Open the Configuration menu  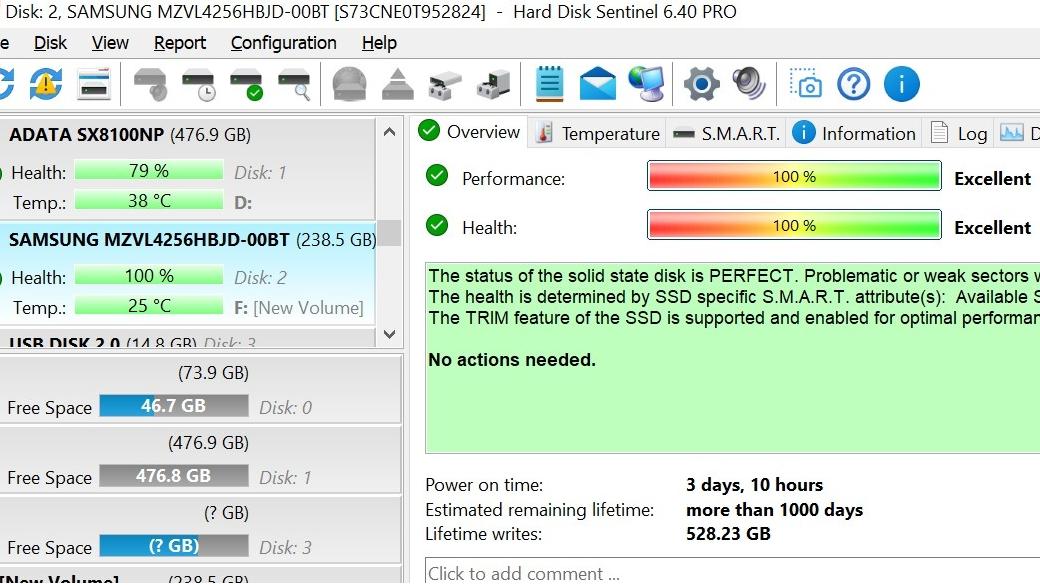point(283,43)
